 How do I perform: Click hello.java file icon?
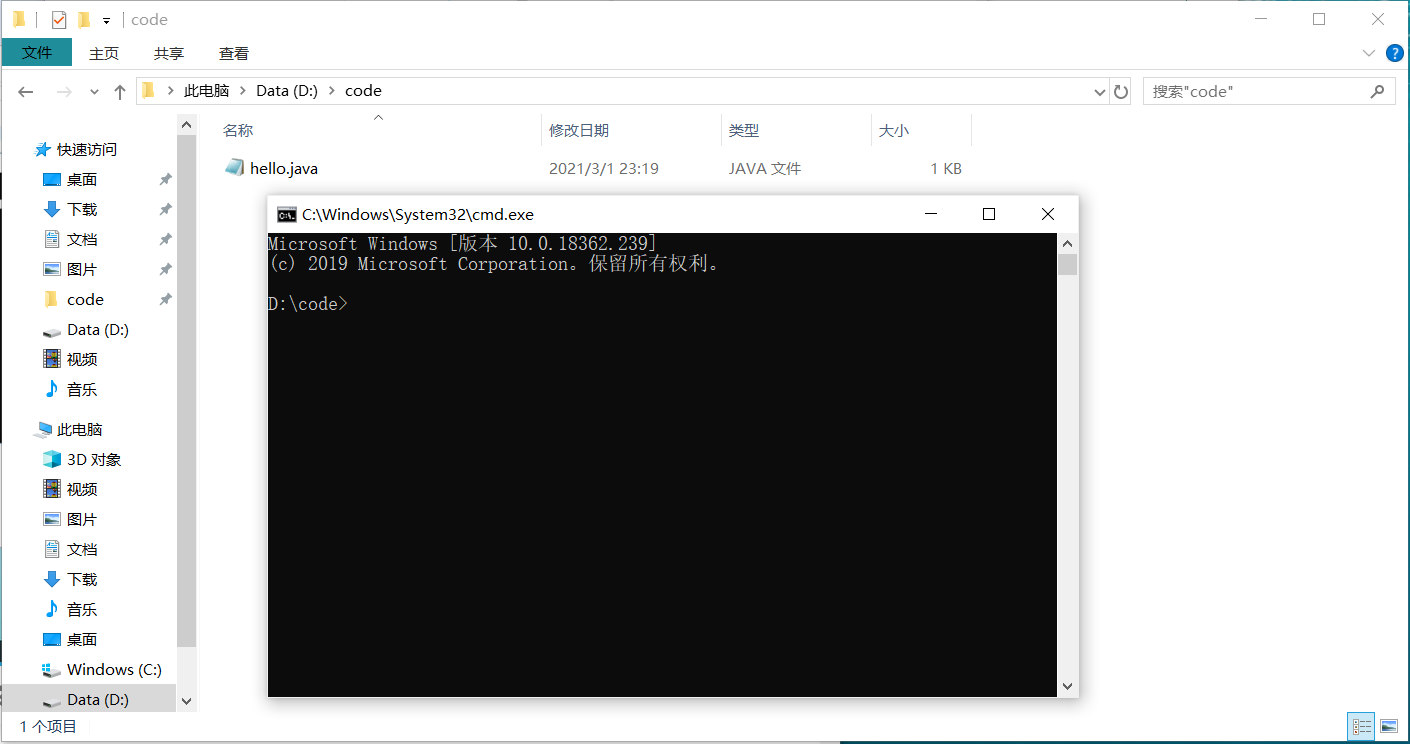(234, 168)
